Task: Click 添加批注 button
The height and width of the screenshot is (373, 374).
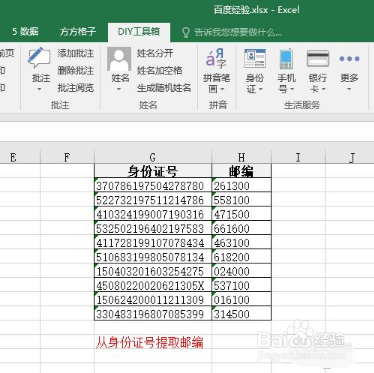Action: tap(76, 53)
